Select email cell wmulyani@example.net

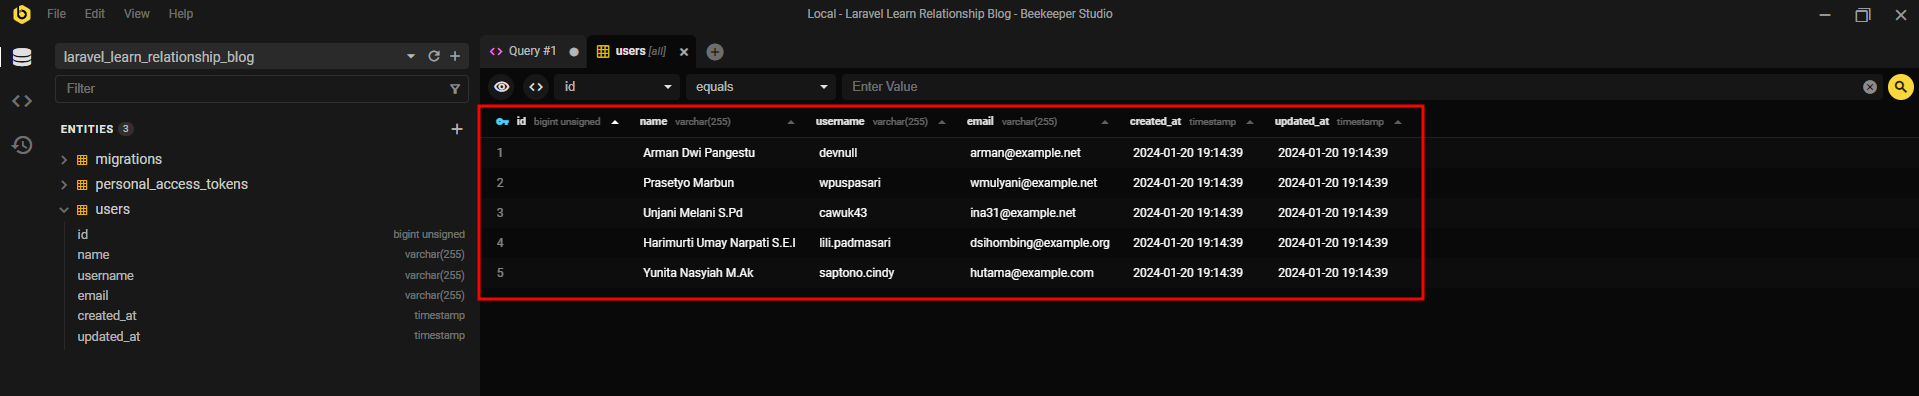tap(1033, 183)
